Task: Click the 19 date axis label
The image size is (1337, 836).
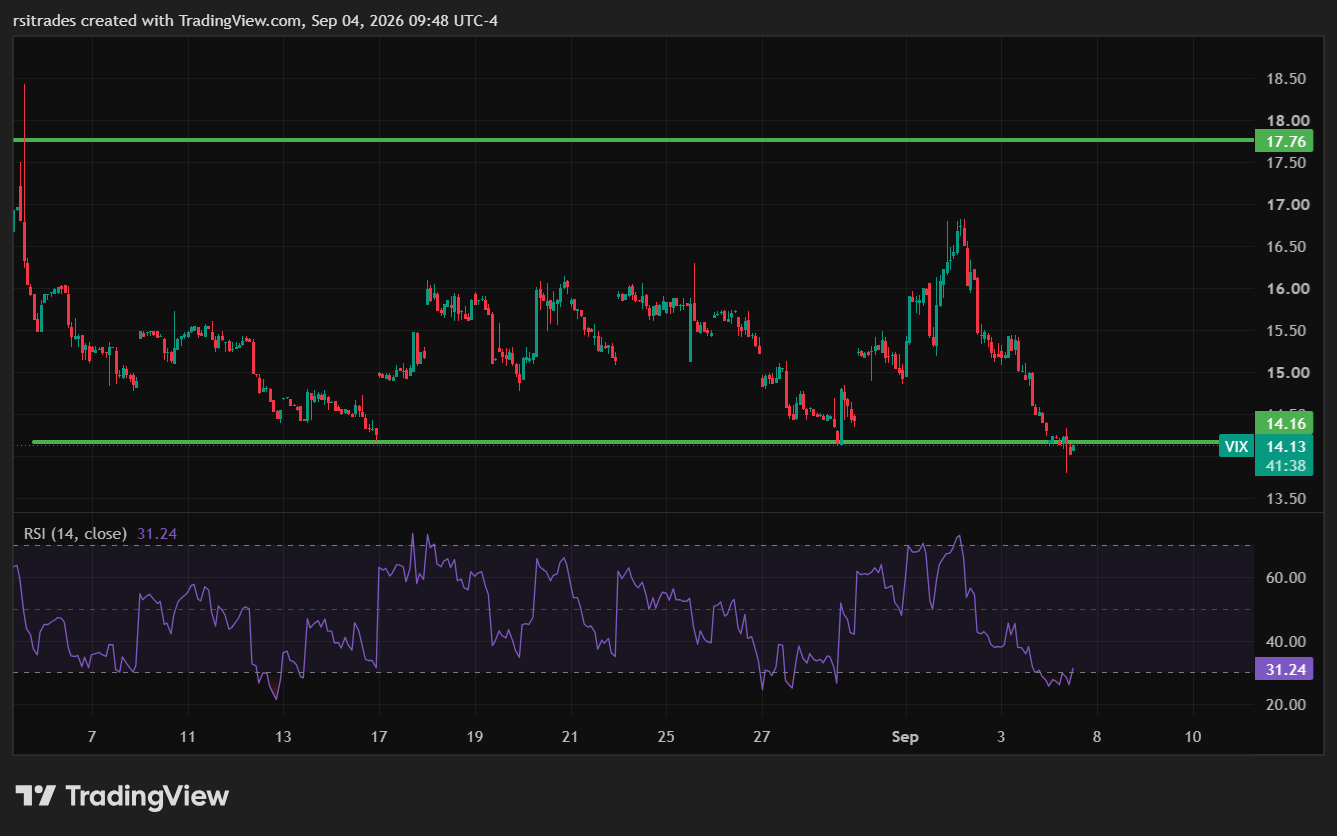Action: pyautogui.click(x=474, y=738)
